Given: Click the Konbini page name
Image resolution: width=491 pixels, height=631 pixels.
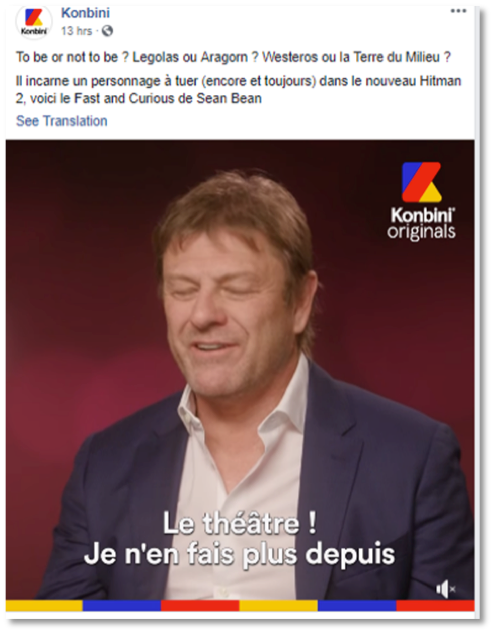Looking at the screenshot, I should click(x=85, y=13).
